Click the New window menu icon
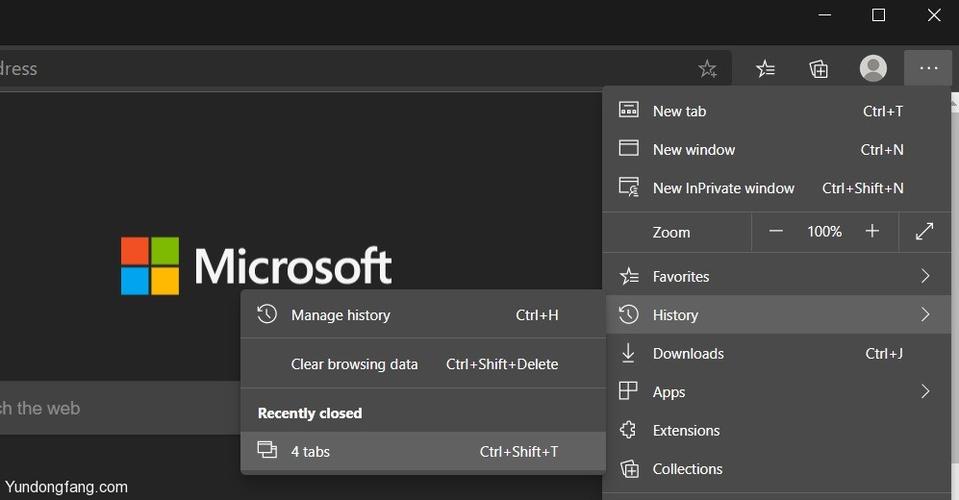The image size is (959, 500). pos(629,149)
